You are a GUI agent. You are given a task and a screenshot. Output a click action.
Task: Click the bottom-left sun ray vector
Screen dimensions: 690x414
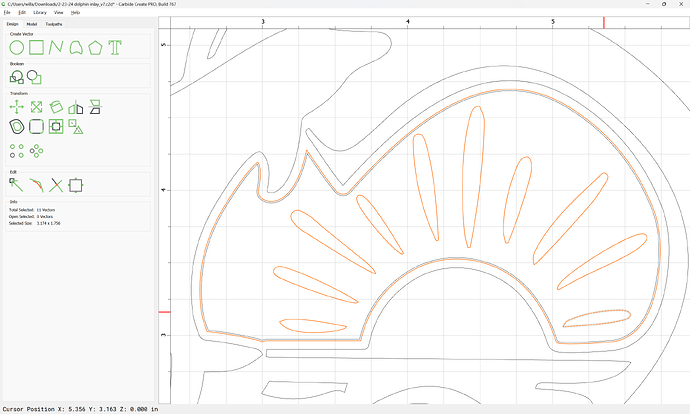pyautogui.click(x=312, y=326)
